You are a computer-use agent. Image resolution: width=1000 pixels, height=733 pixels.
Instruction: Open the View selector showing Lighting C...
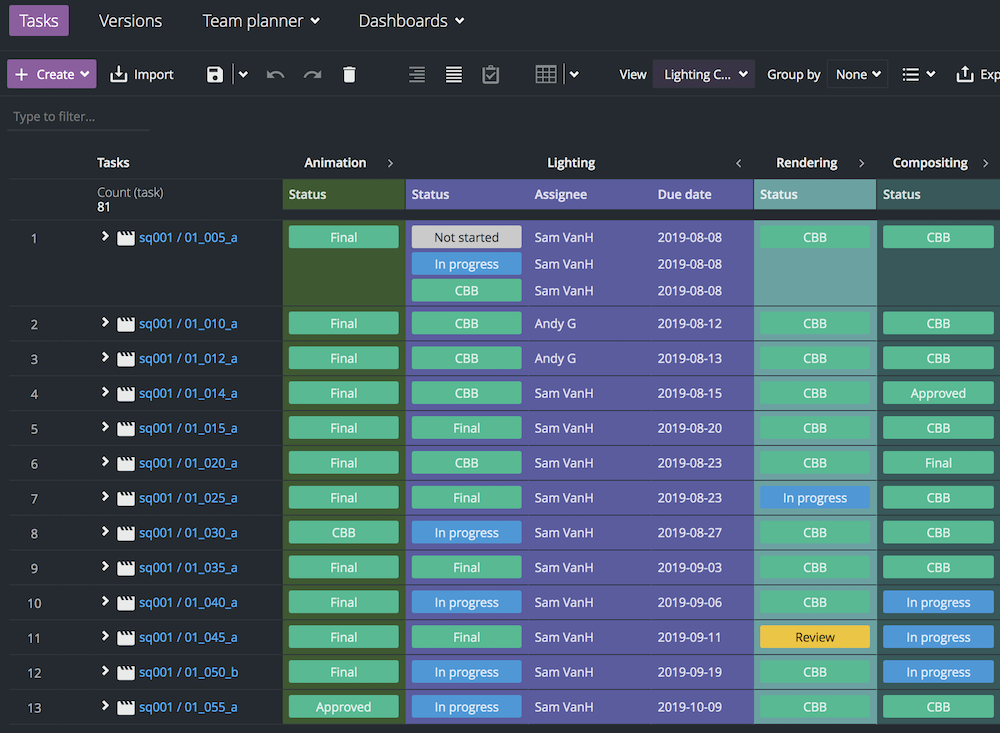click(x=703, y=74)
